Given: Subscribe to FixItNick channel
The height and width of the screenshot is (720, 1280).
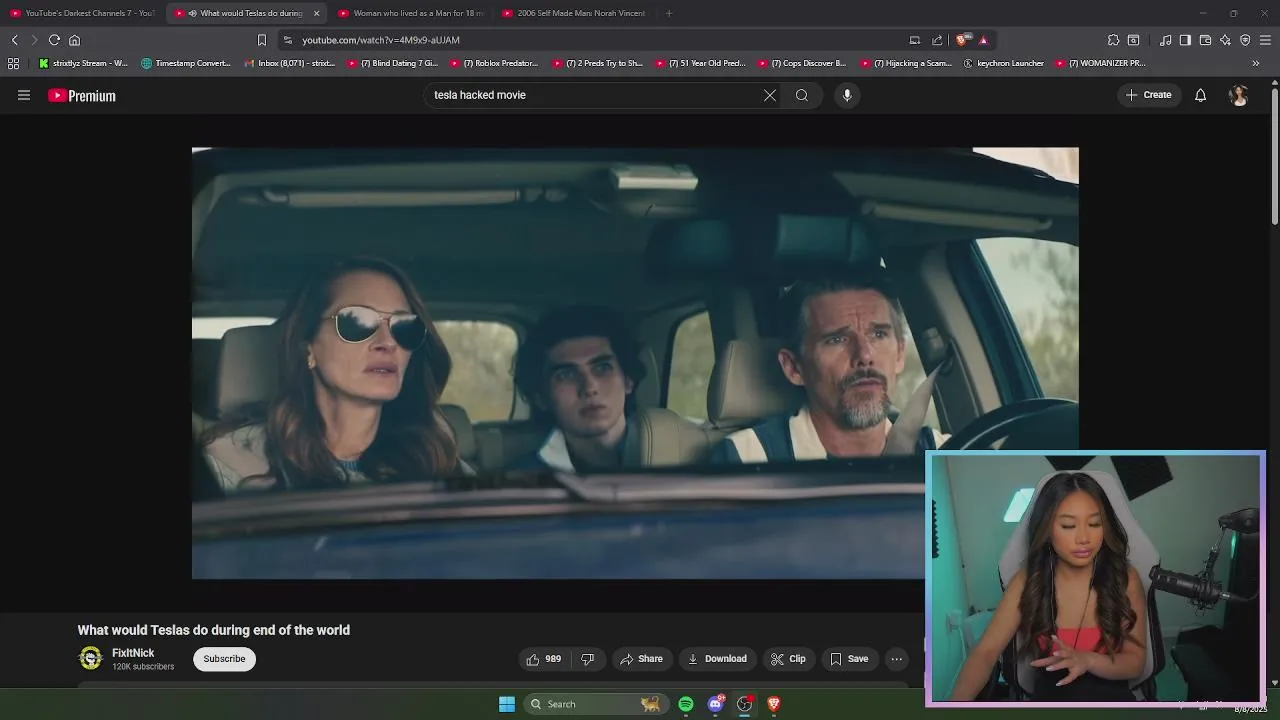Looking at the screenshot, I should click(x=224, y=659).
